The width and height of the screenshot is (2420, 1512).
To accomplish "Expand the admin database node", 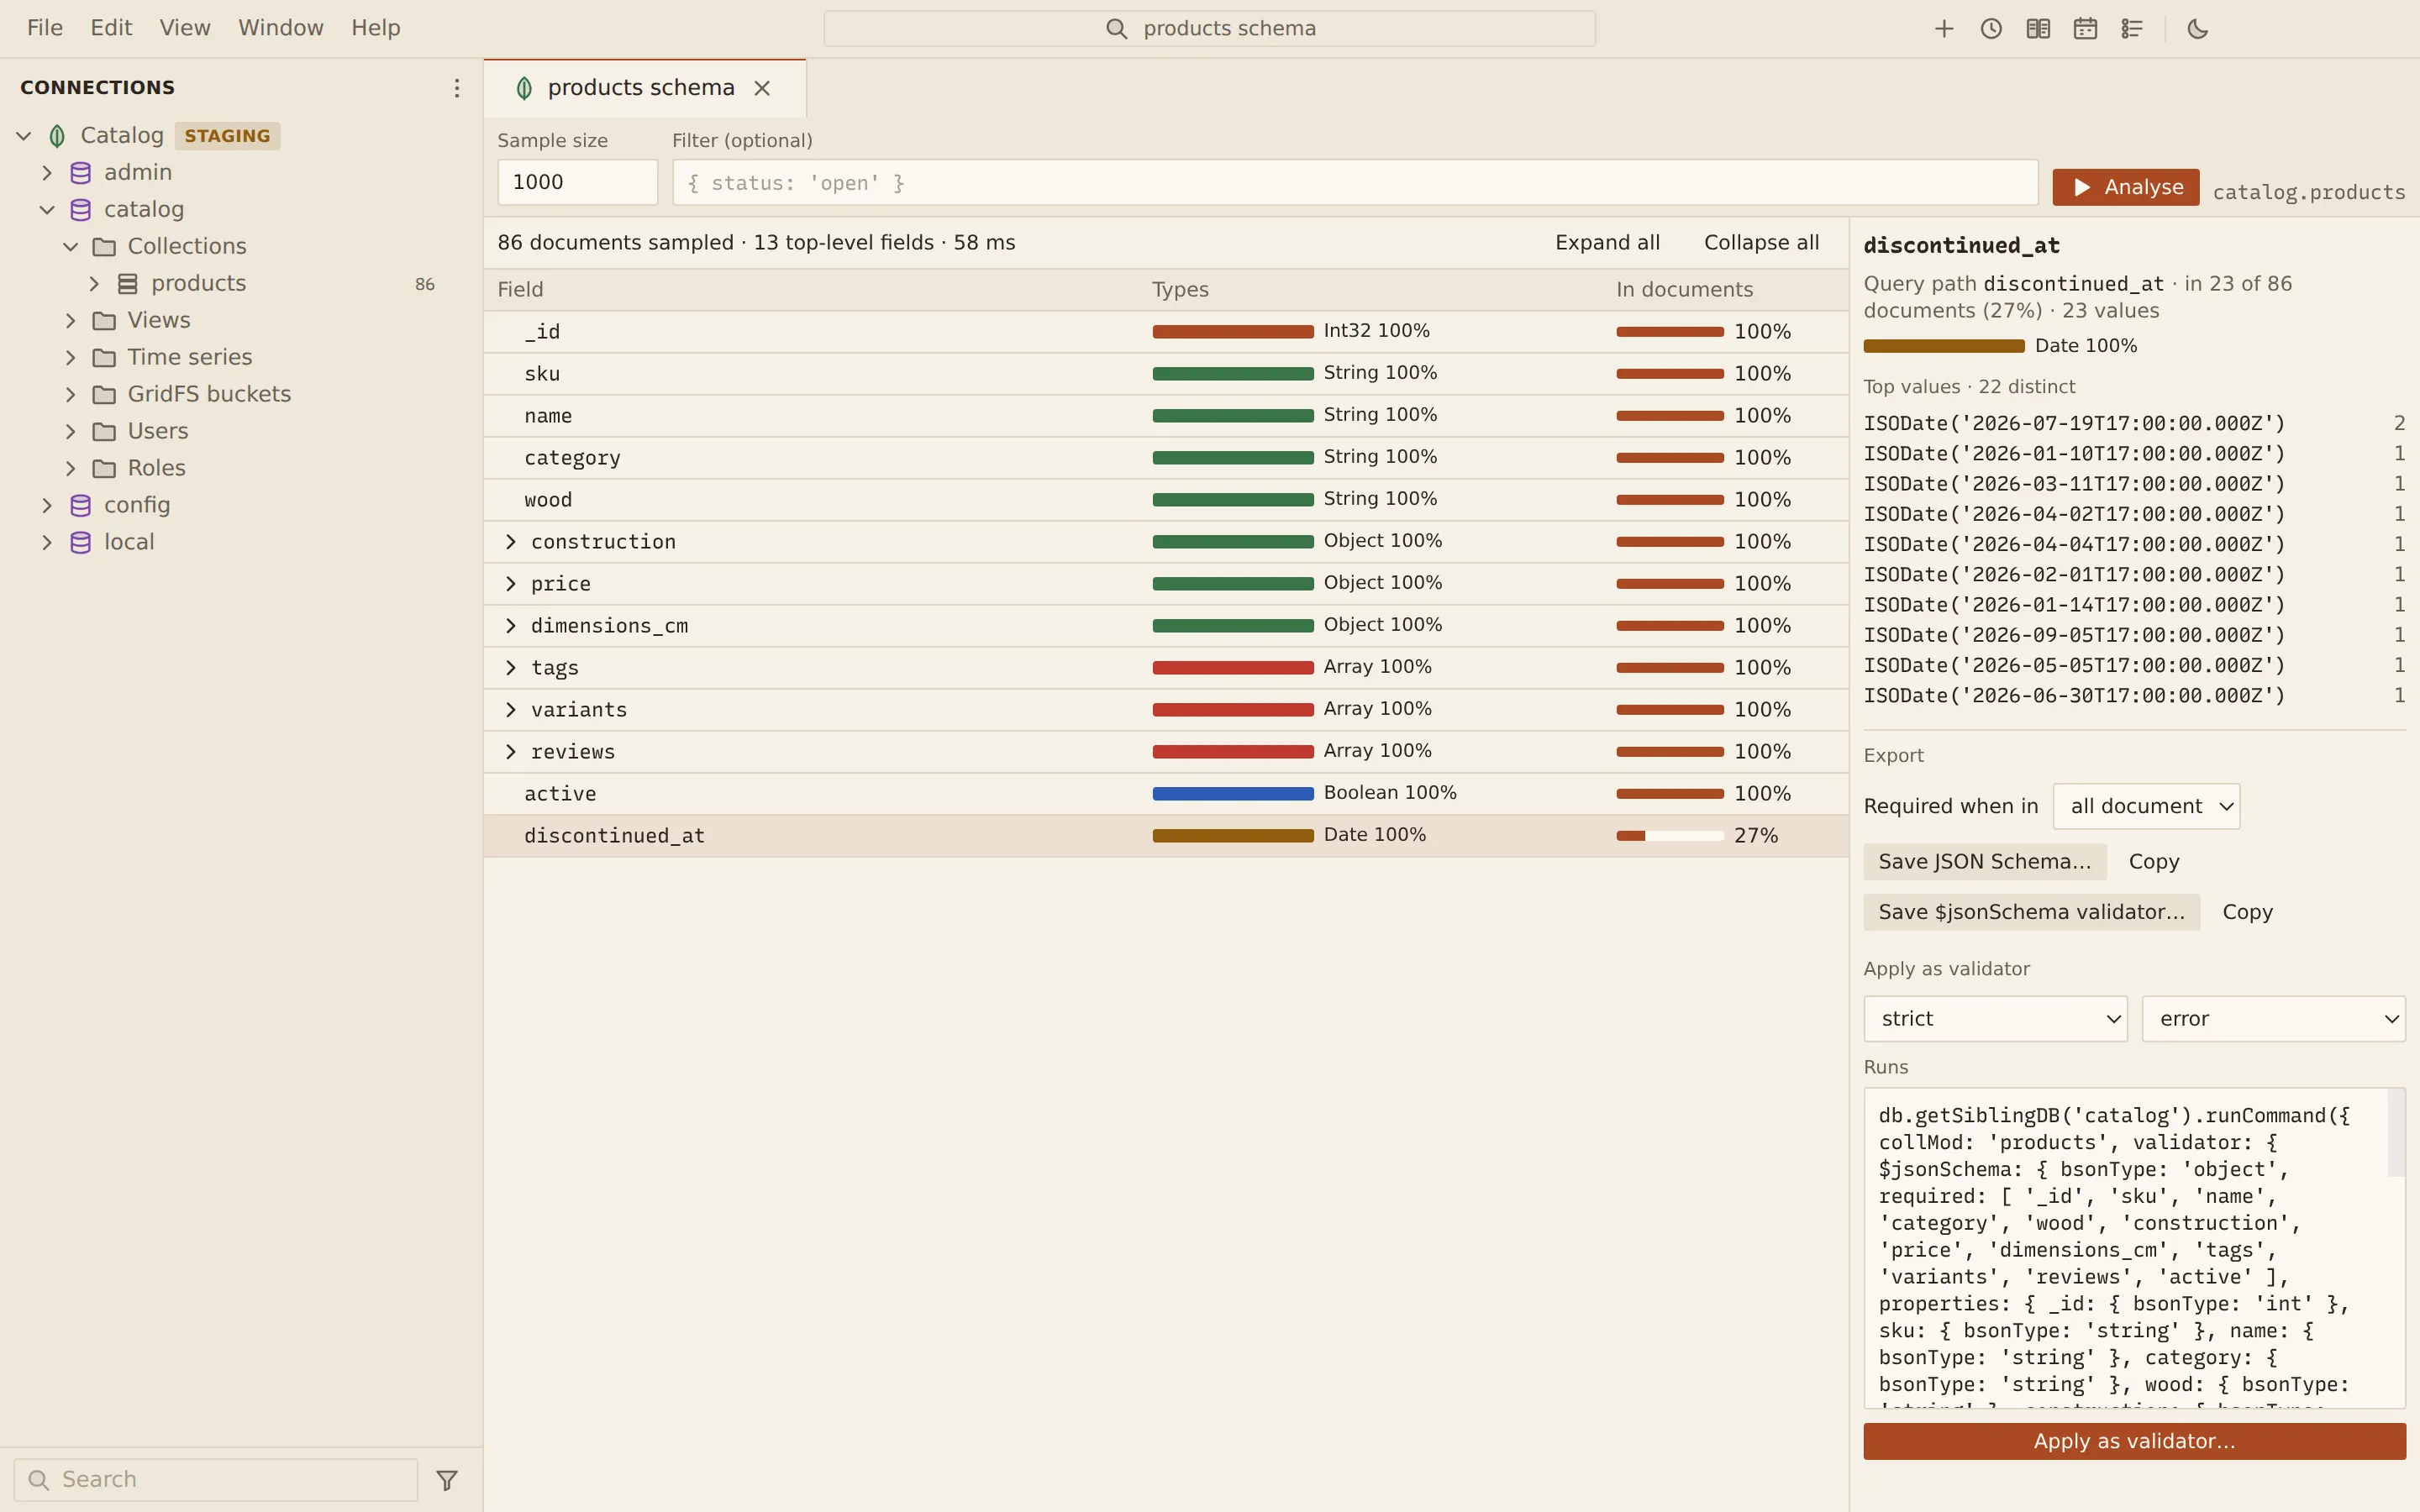I will point(47,172).
